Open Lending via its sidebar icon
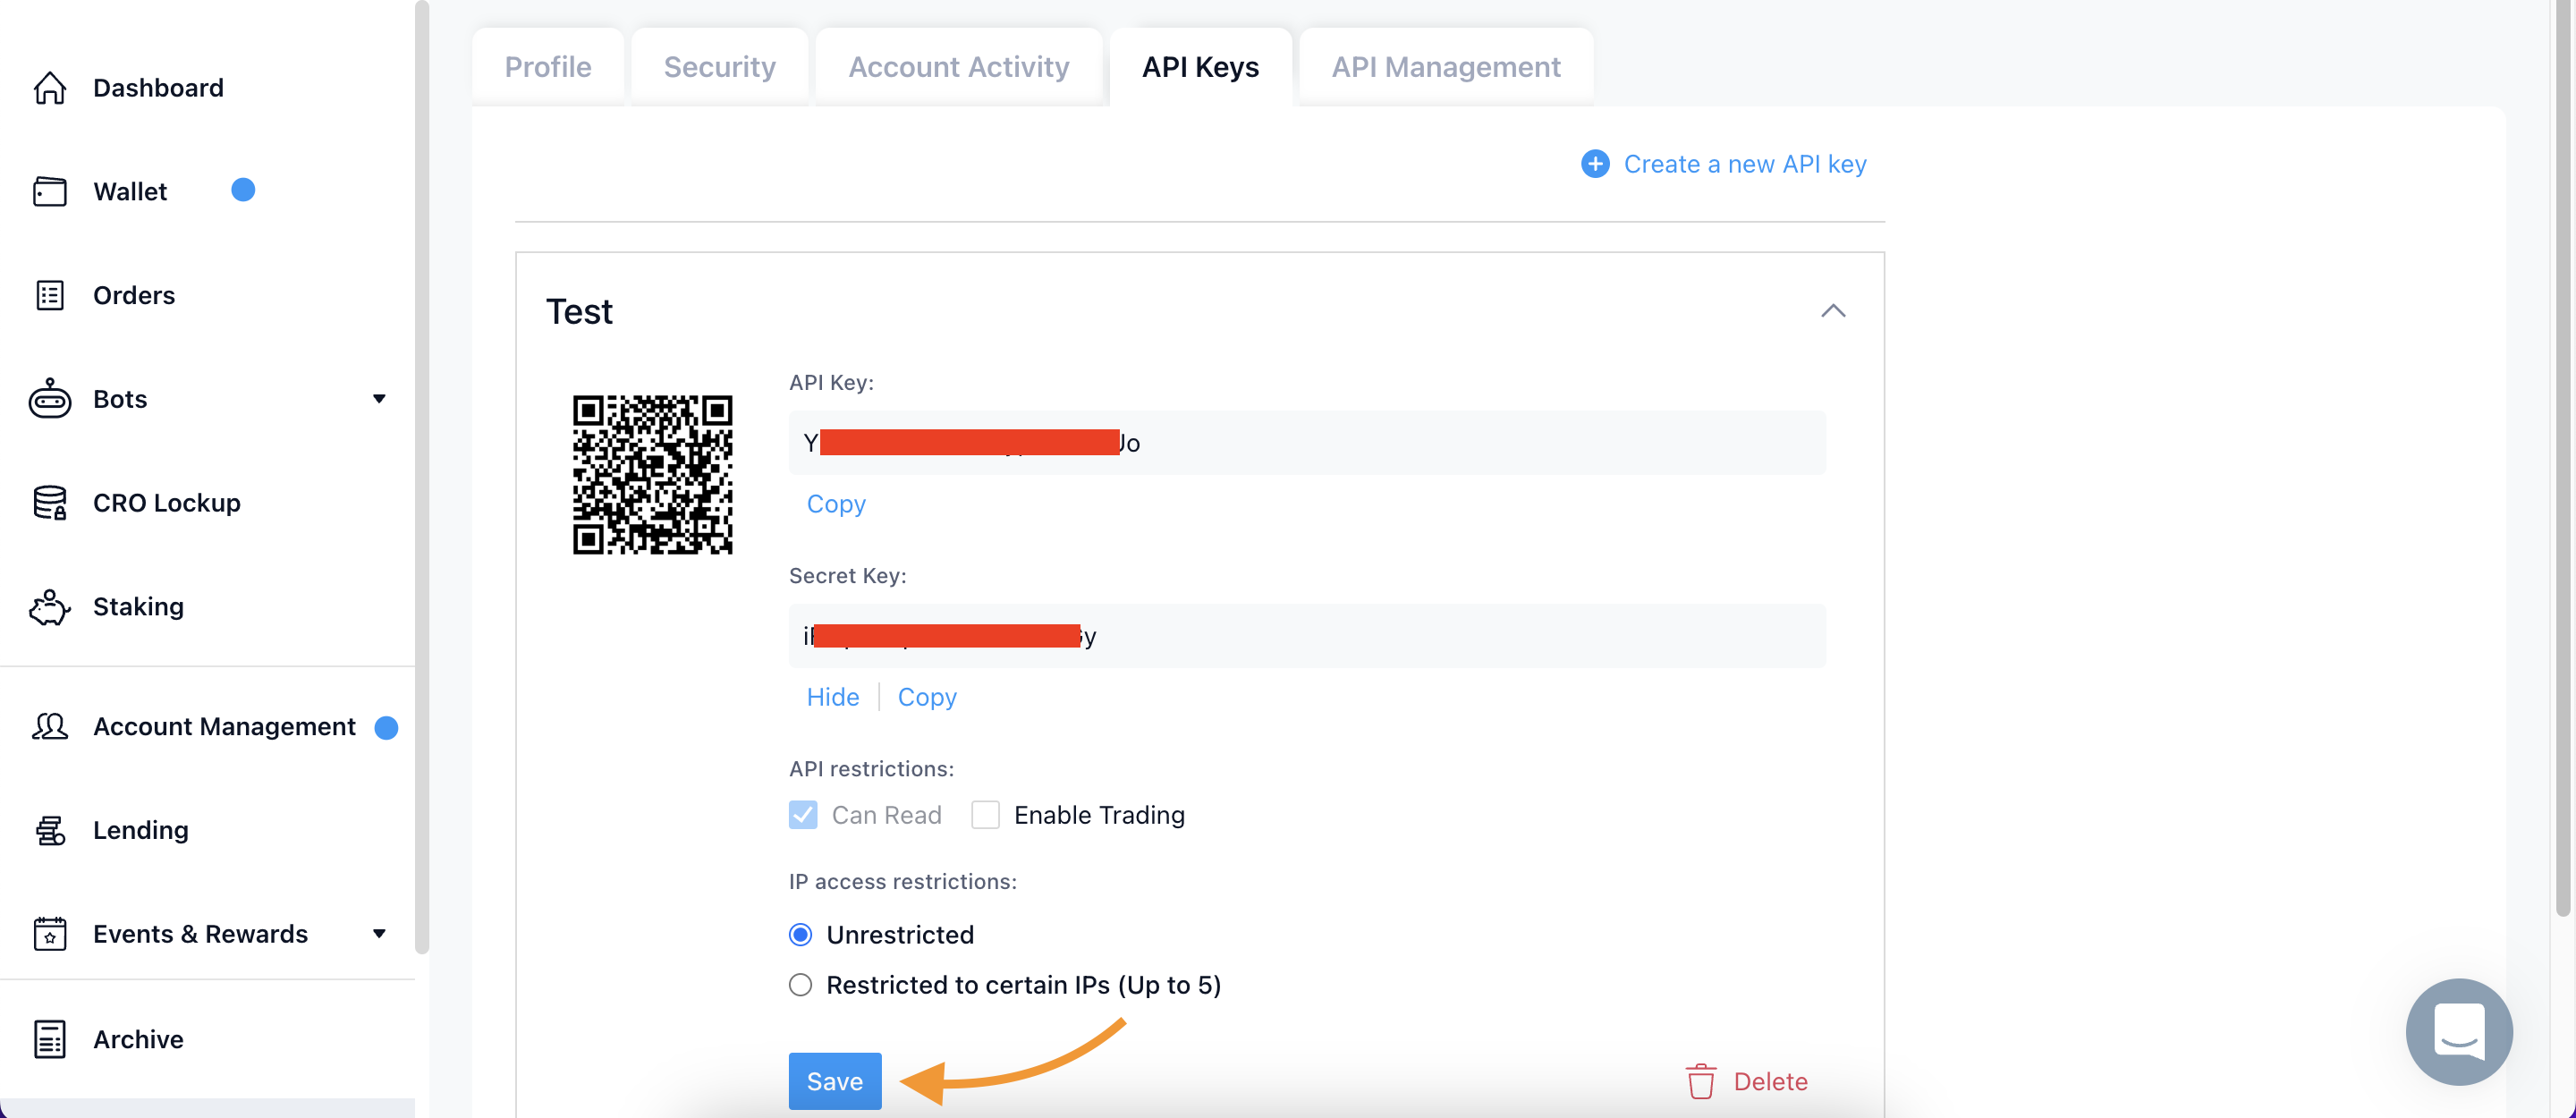Screen dimensions: 2576x1118 [49, 830]
